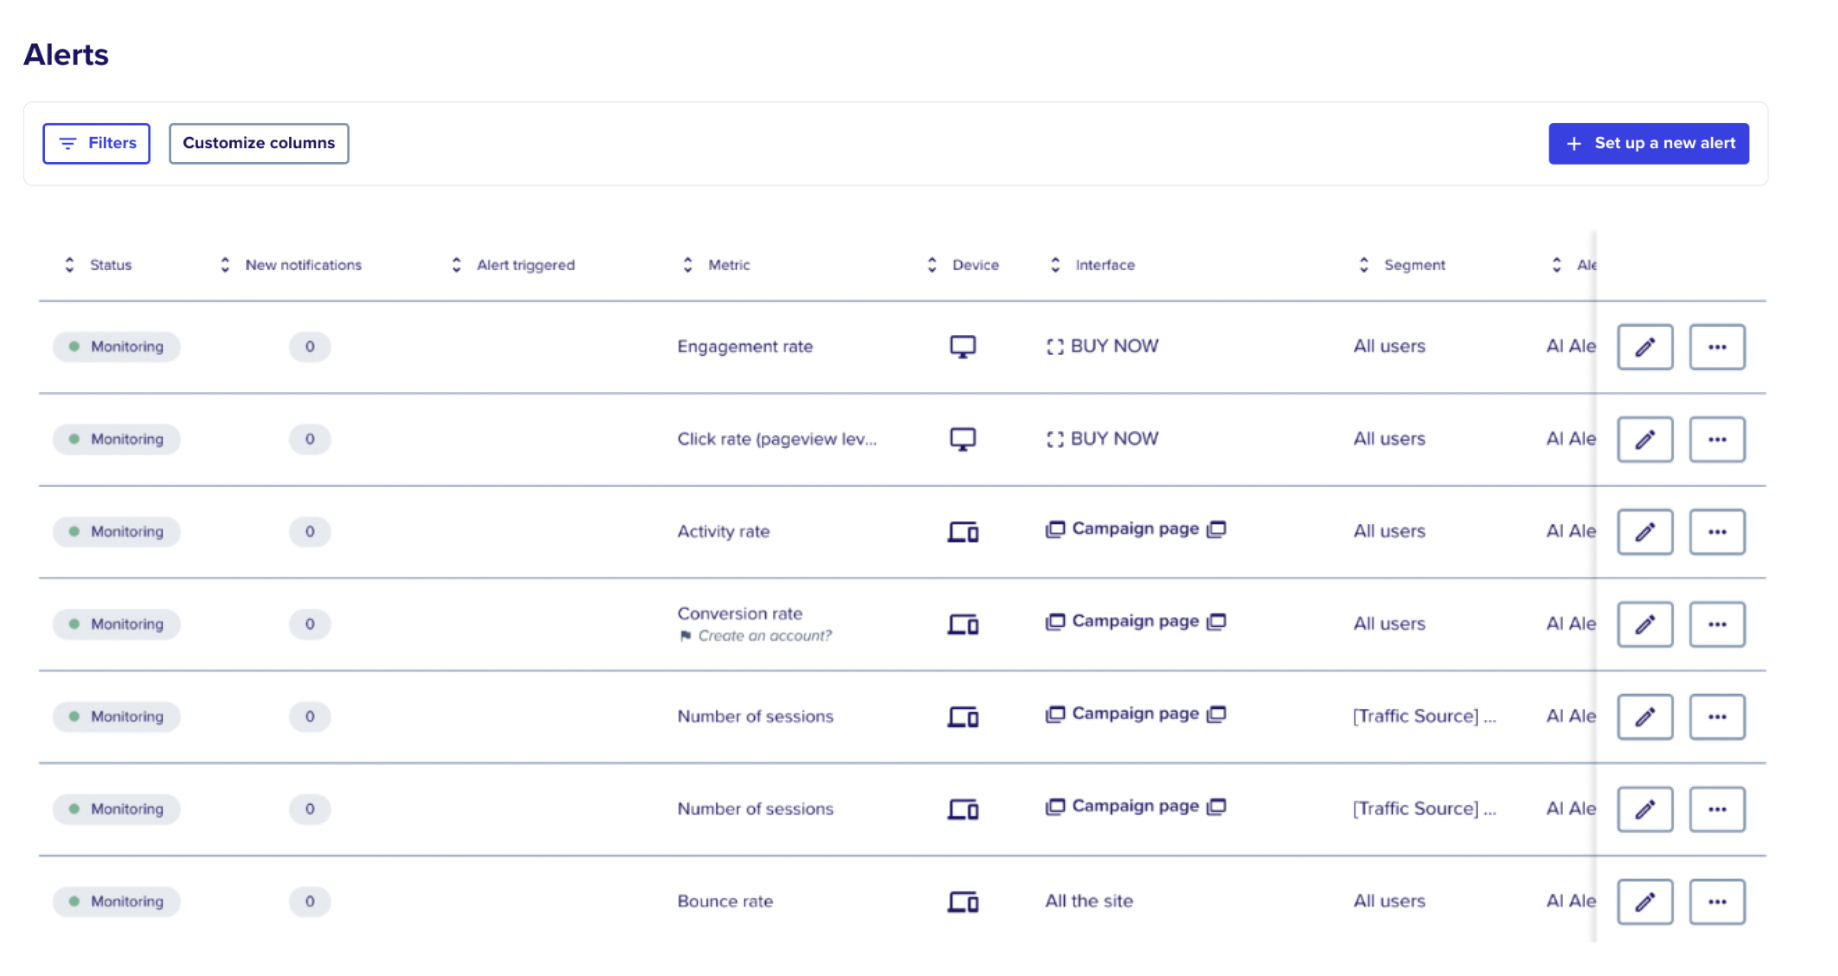Screen dimensions: 1838x976
Task: Edit the Conversion rate alert
Action: (x=1645, y=624)
